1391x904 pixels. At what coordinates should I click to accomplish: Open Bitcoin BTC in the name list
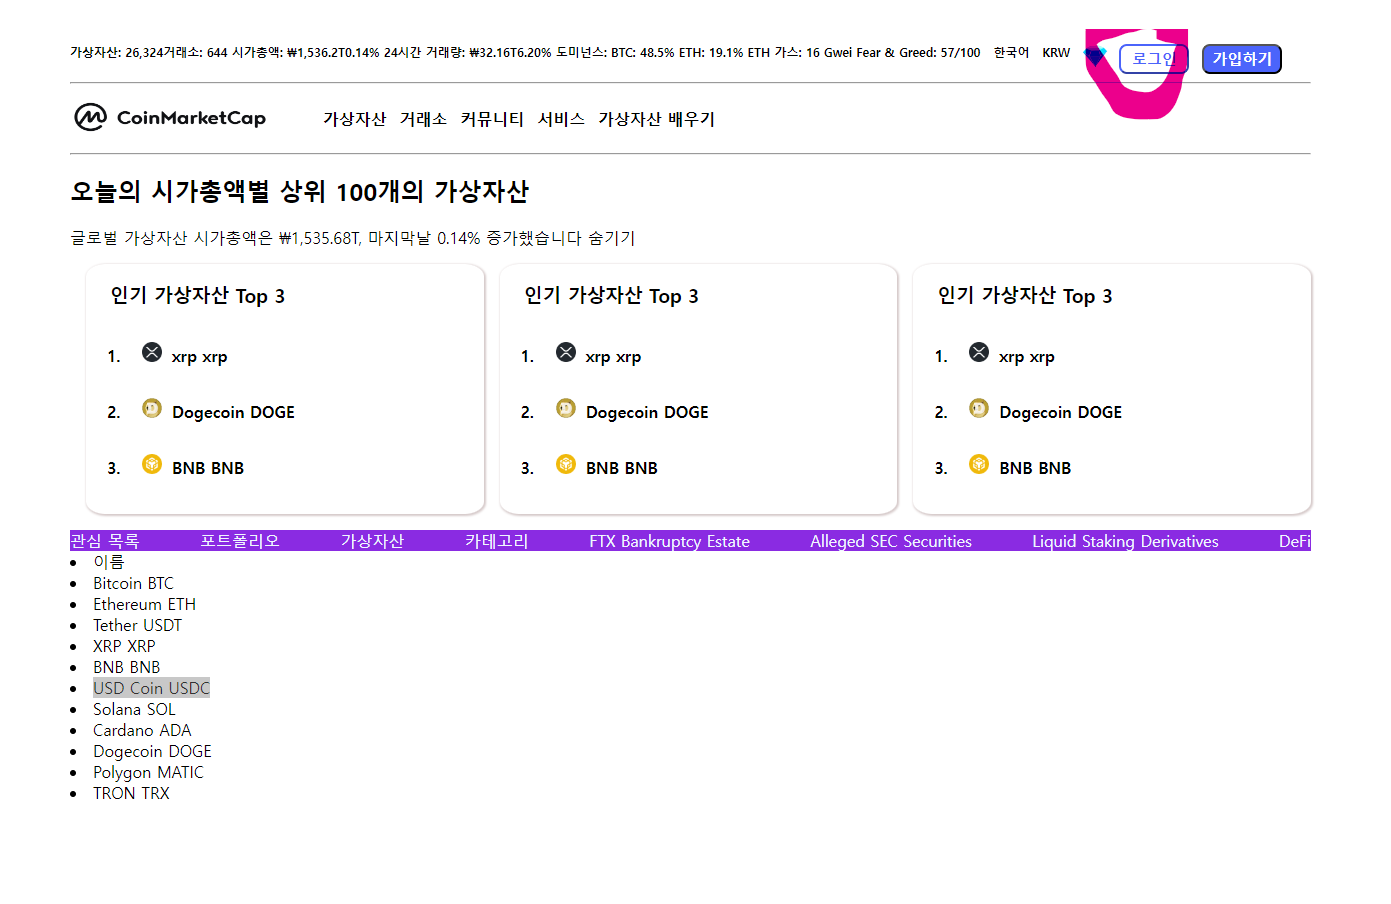coord(133,583)
